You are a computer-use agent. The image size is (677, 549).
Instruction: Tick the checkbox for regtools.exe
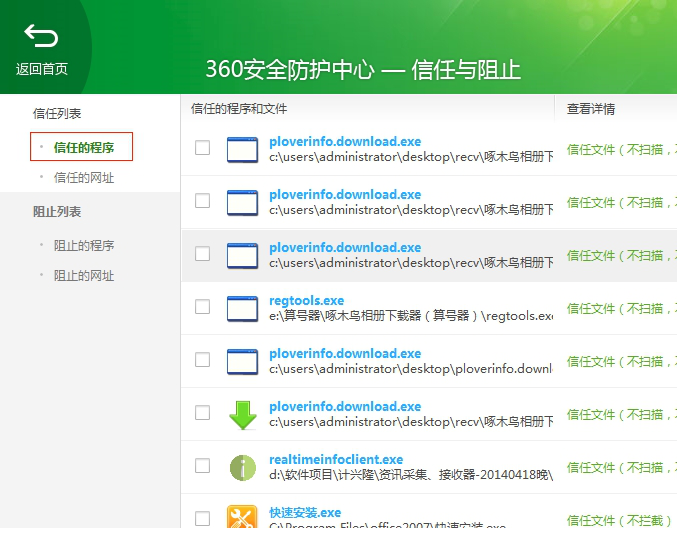pyautogui.click(x=202, y=307)
